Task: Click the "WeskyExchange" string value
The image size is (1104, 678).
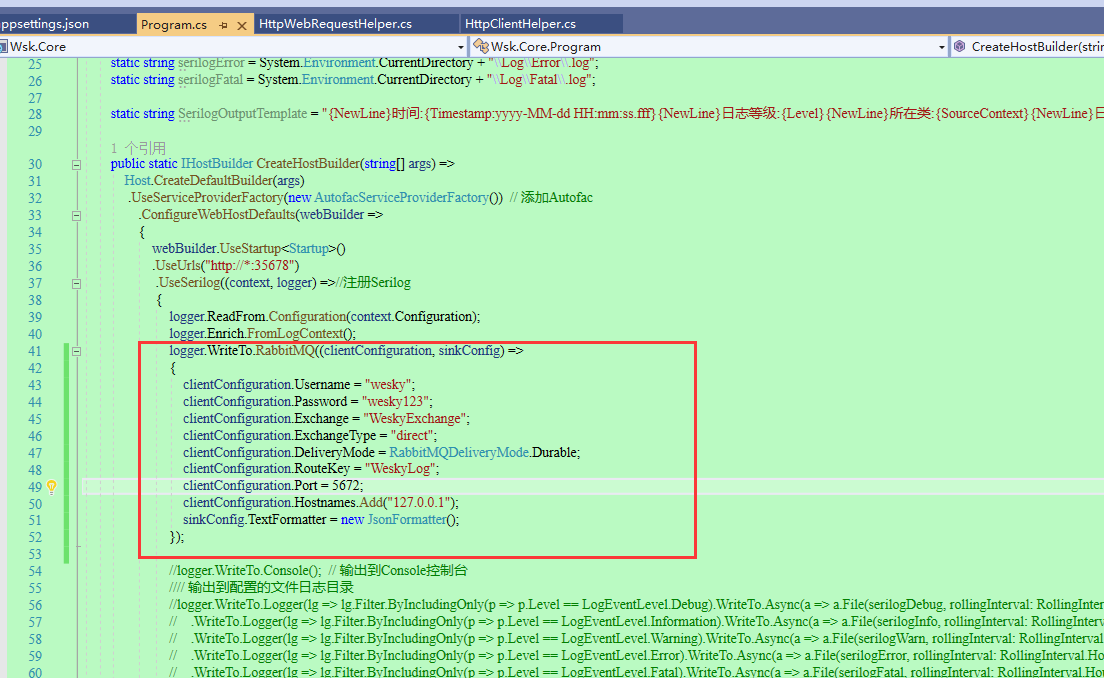Action: (415, 418)
